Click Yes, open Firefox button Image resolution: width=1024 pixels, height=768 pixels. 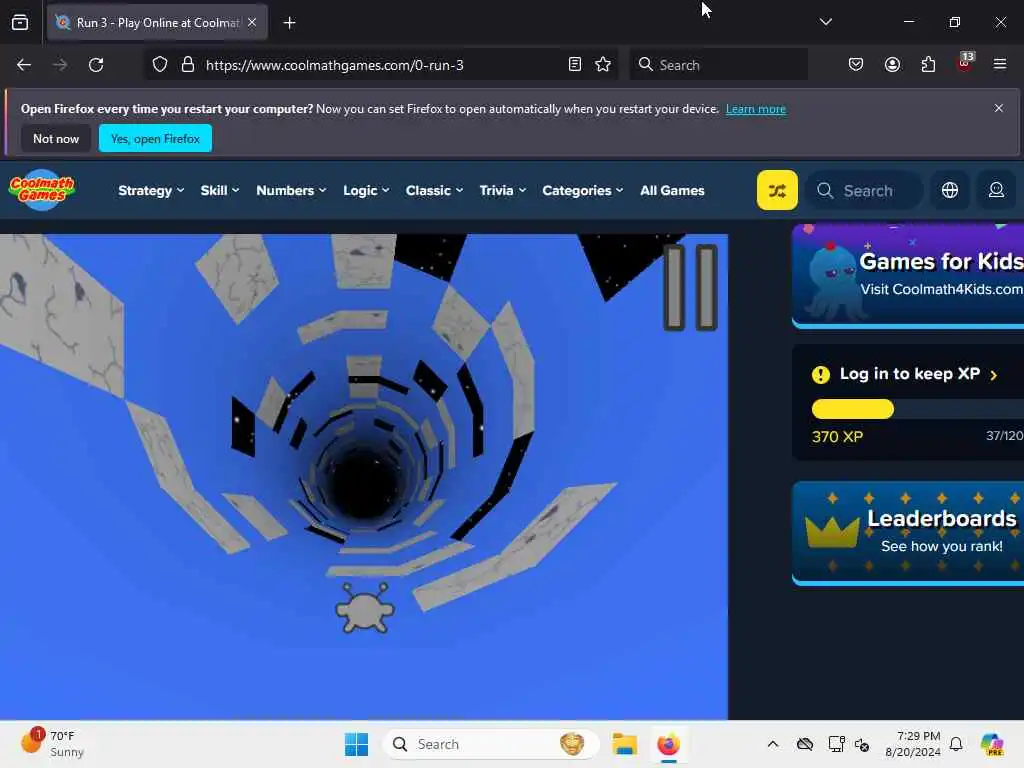155,138
